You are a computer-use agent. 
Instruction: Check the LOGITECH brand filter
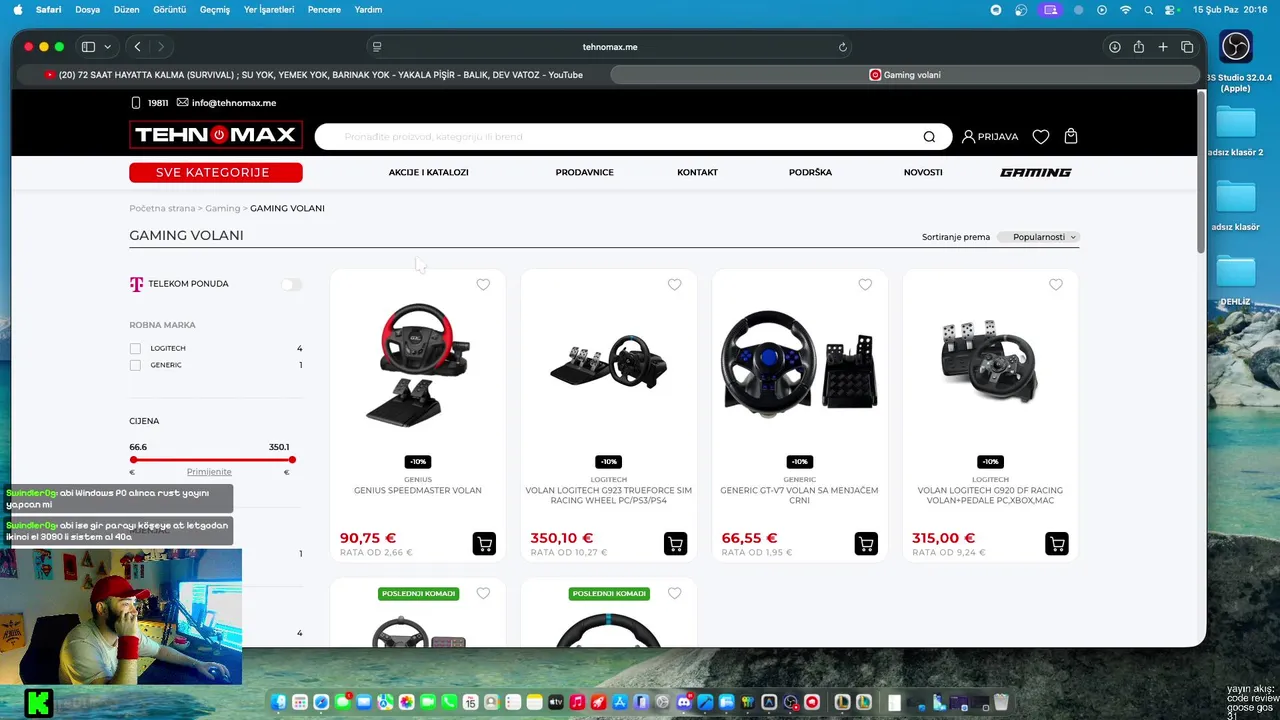(x=135, y=348)
